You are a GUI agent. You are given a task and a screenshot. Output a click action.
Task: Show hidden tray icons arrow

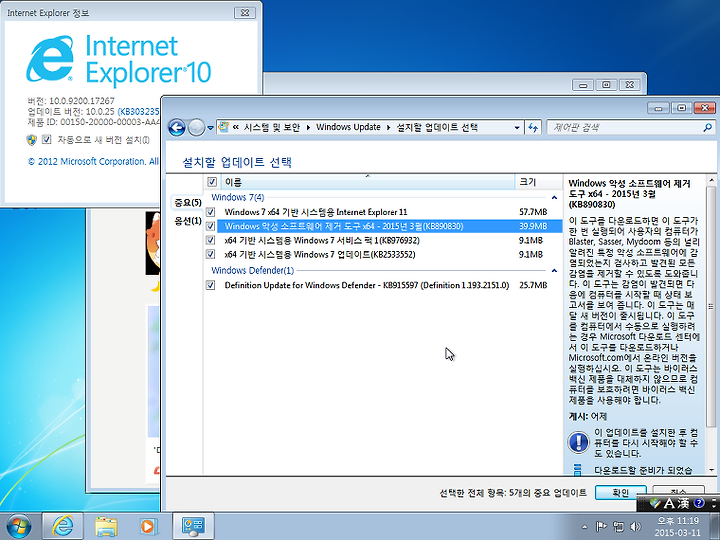[x=584, y=527]
